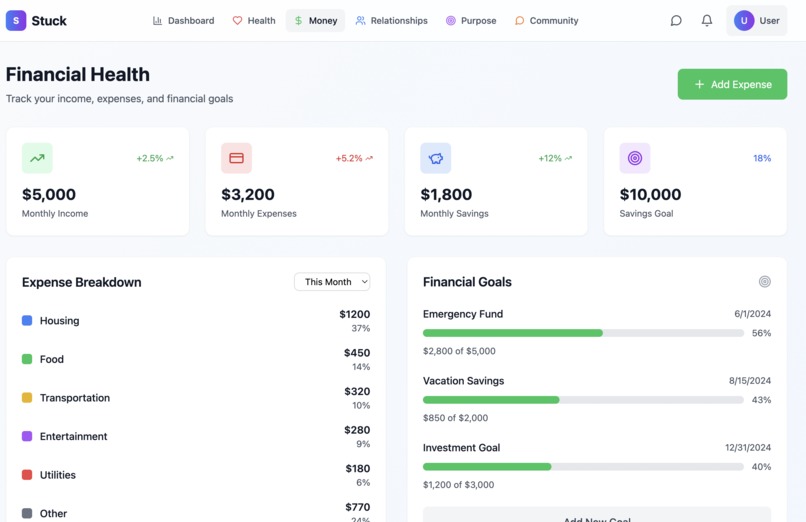Click the $3,200 expenses amount

coord(248,194)
